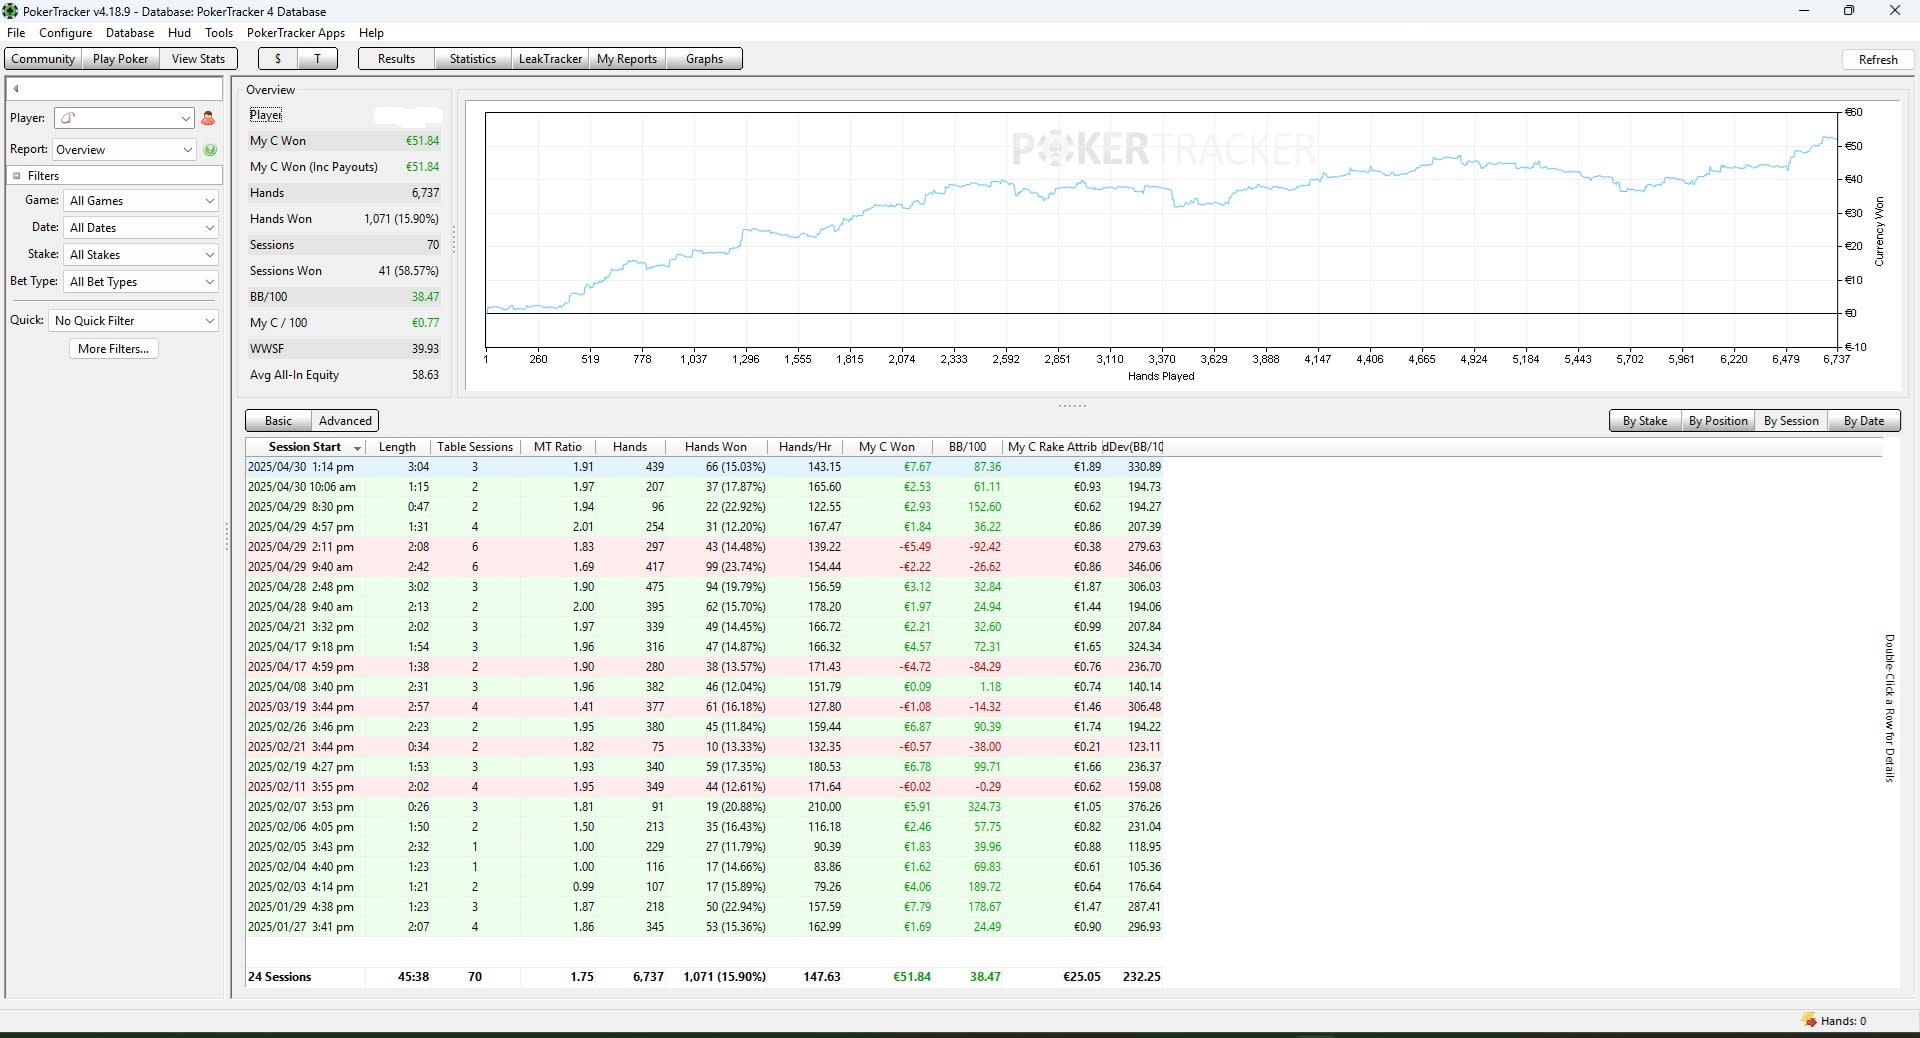Select the By Position grouping tab
Screen dimensions: 1920x1038
(1718, 421)
